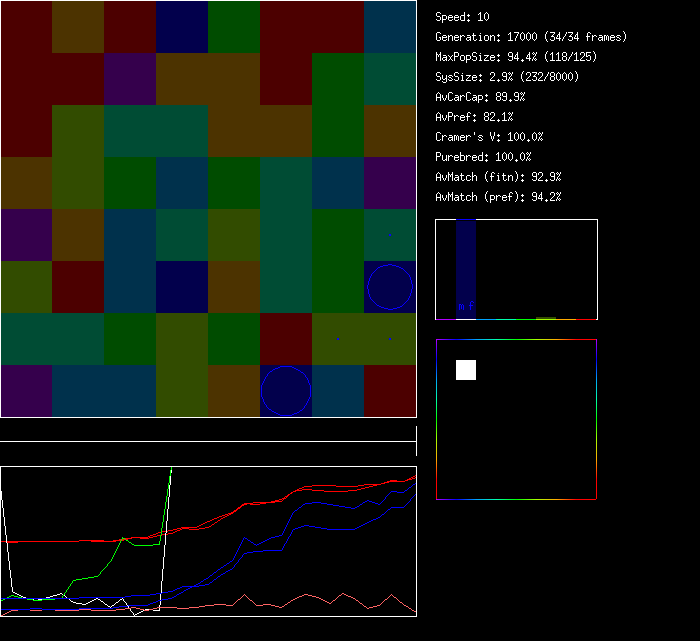Pick the navy blue cell in the top row

click(x=182, y=27)
